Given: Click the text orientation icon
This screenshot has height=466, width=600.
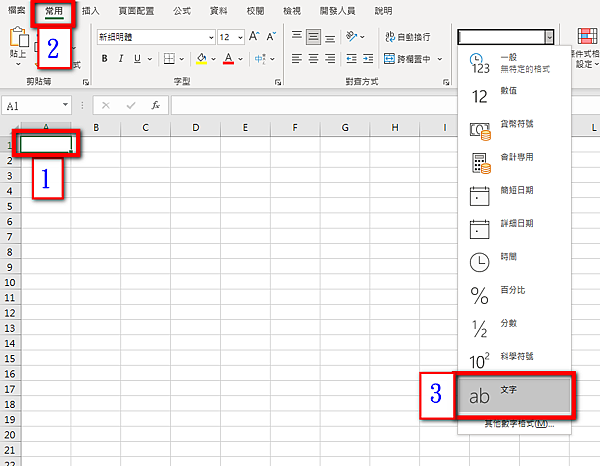Looking at the screenshot, I should (x=351, y=36).
